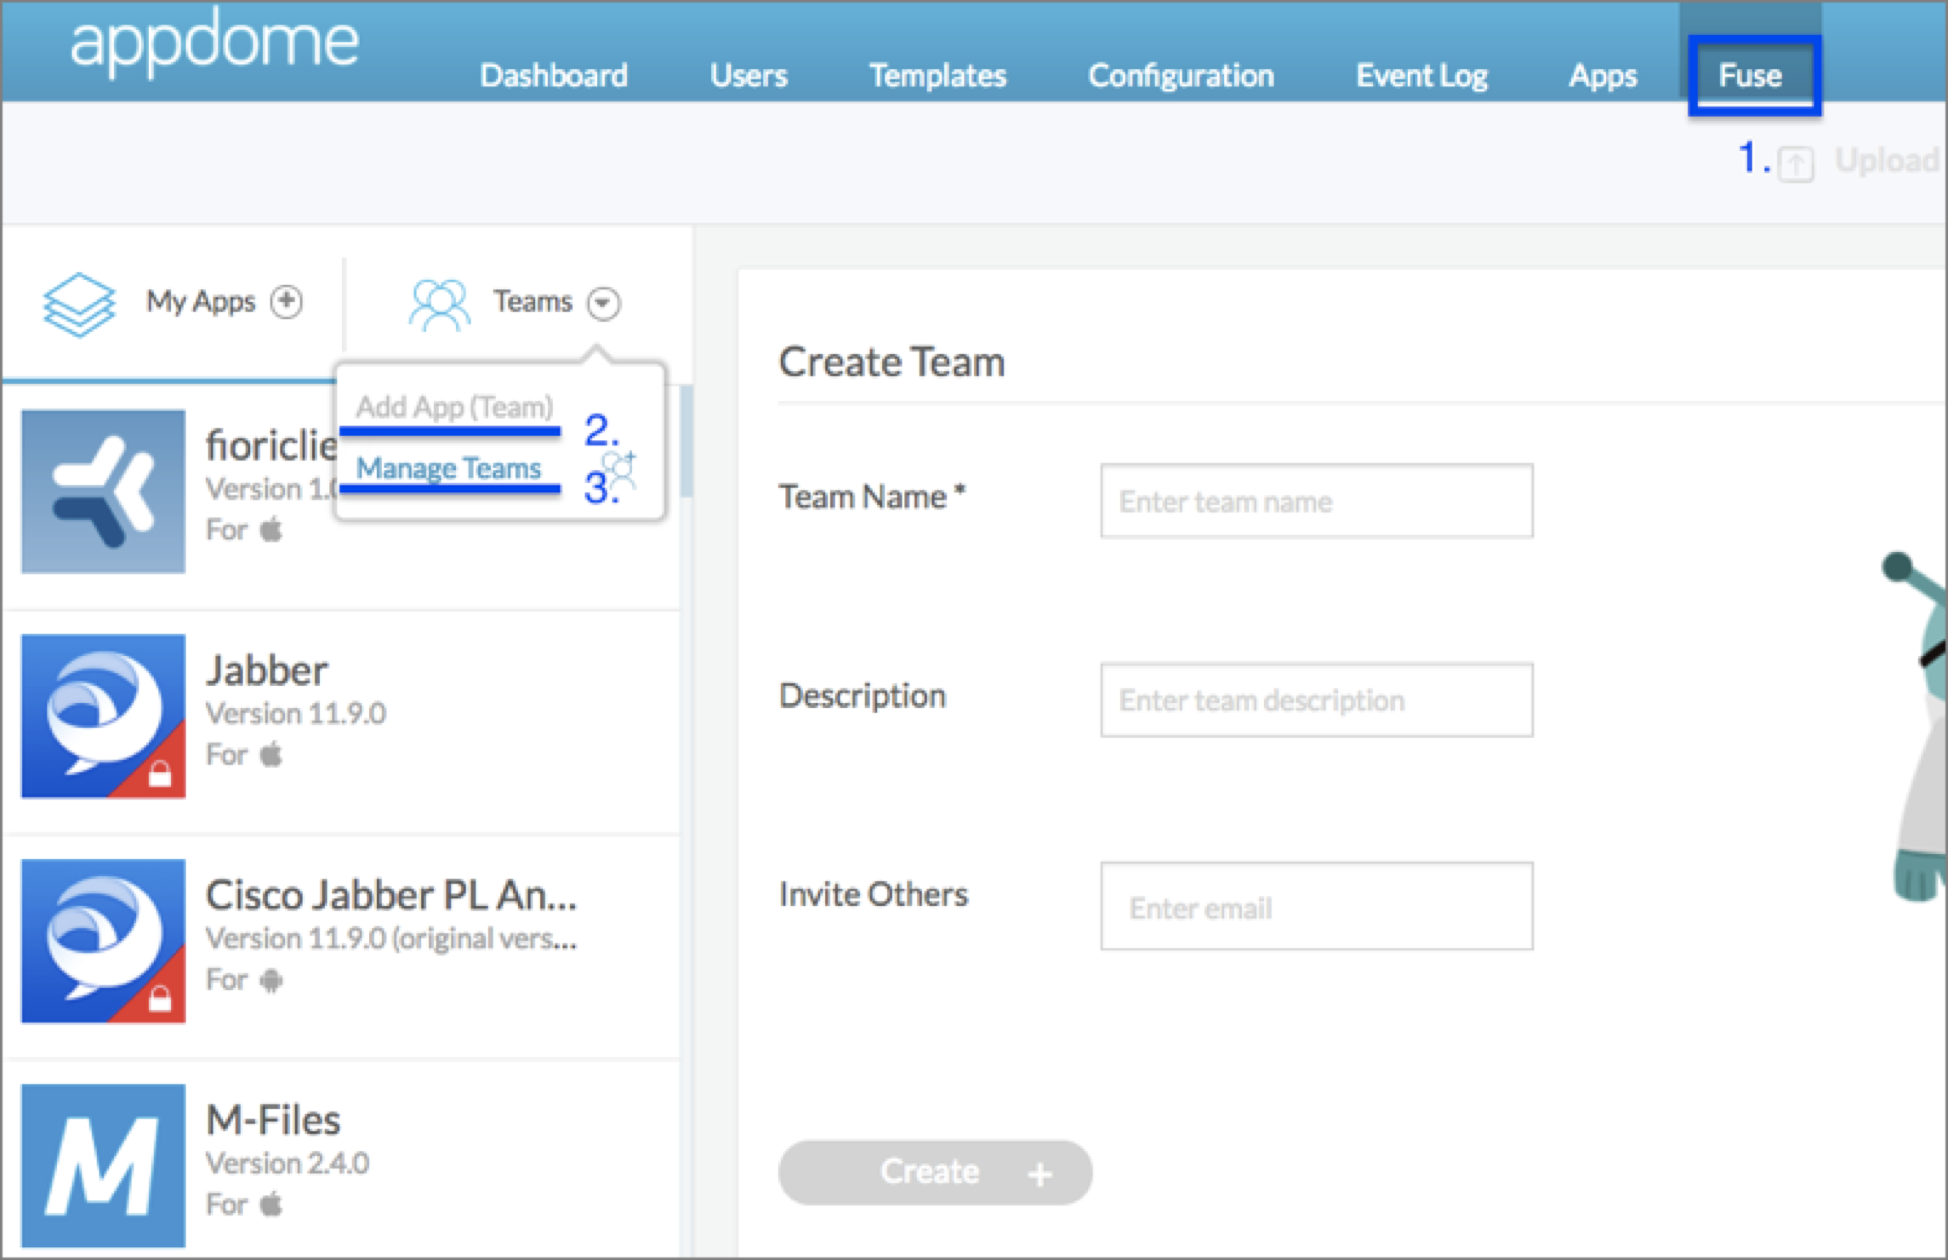This screenshot has height=1260, width=1948.
Task: Open the Templates tab
Action: pos(938,75)
